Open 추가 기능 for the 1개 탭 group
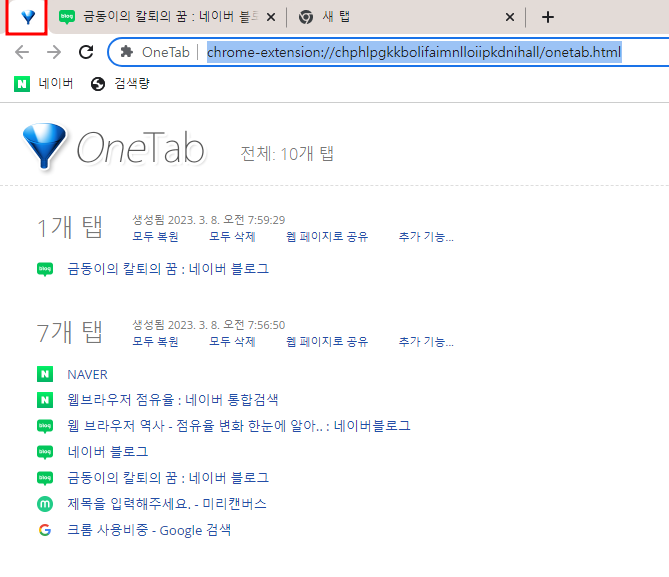This screenshot has height=577, width=669. click(x=426, y=236)
